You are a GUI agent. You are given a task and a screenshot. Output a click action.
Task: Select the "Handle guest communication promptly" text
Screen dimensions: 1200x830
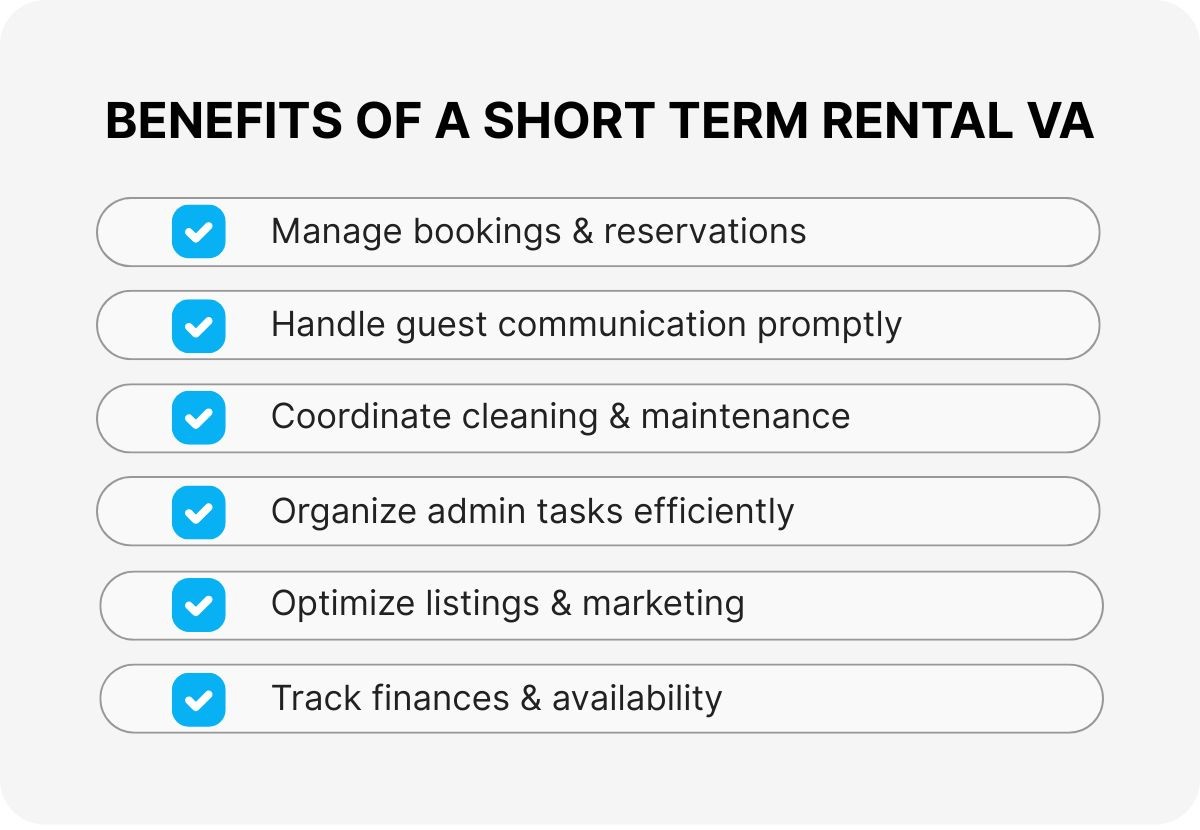[x=586, y=325]
